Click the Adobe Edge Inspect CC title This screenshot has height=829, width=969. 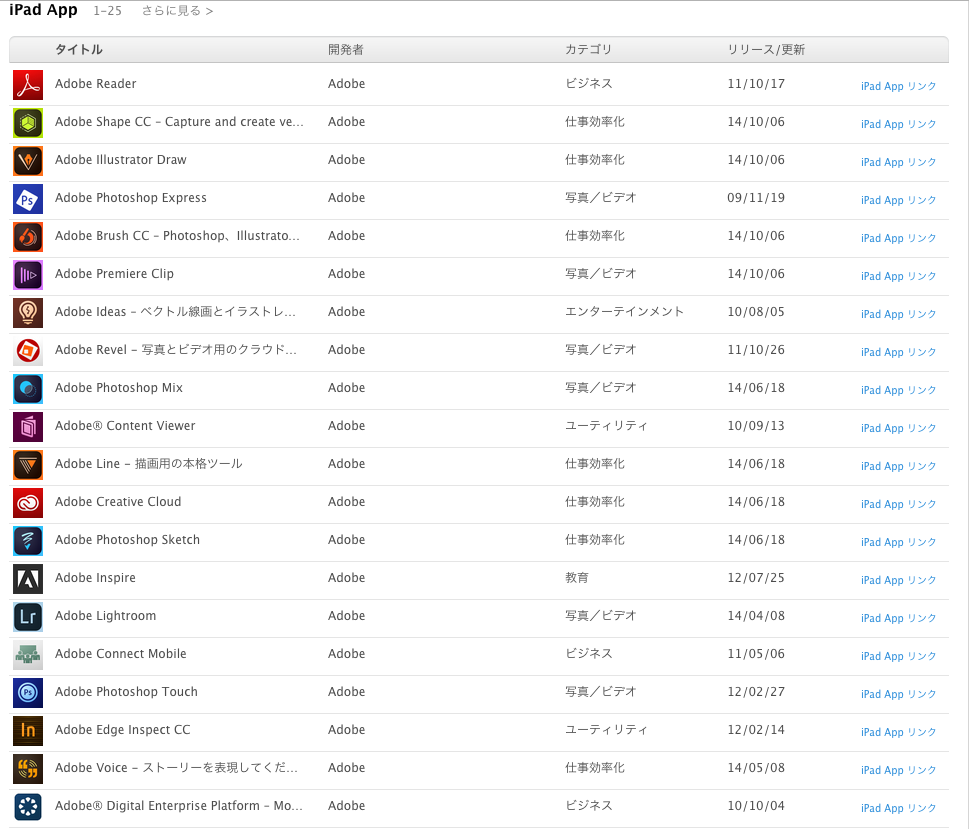point(122,729)
